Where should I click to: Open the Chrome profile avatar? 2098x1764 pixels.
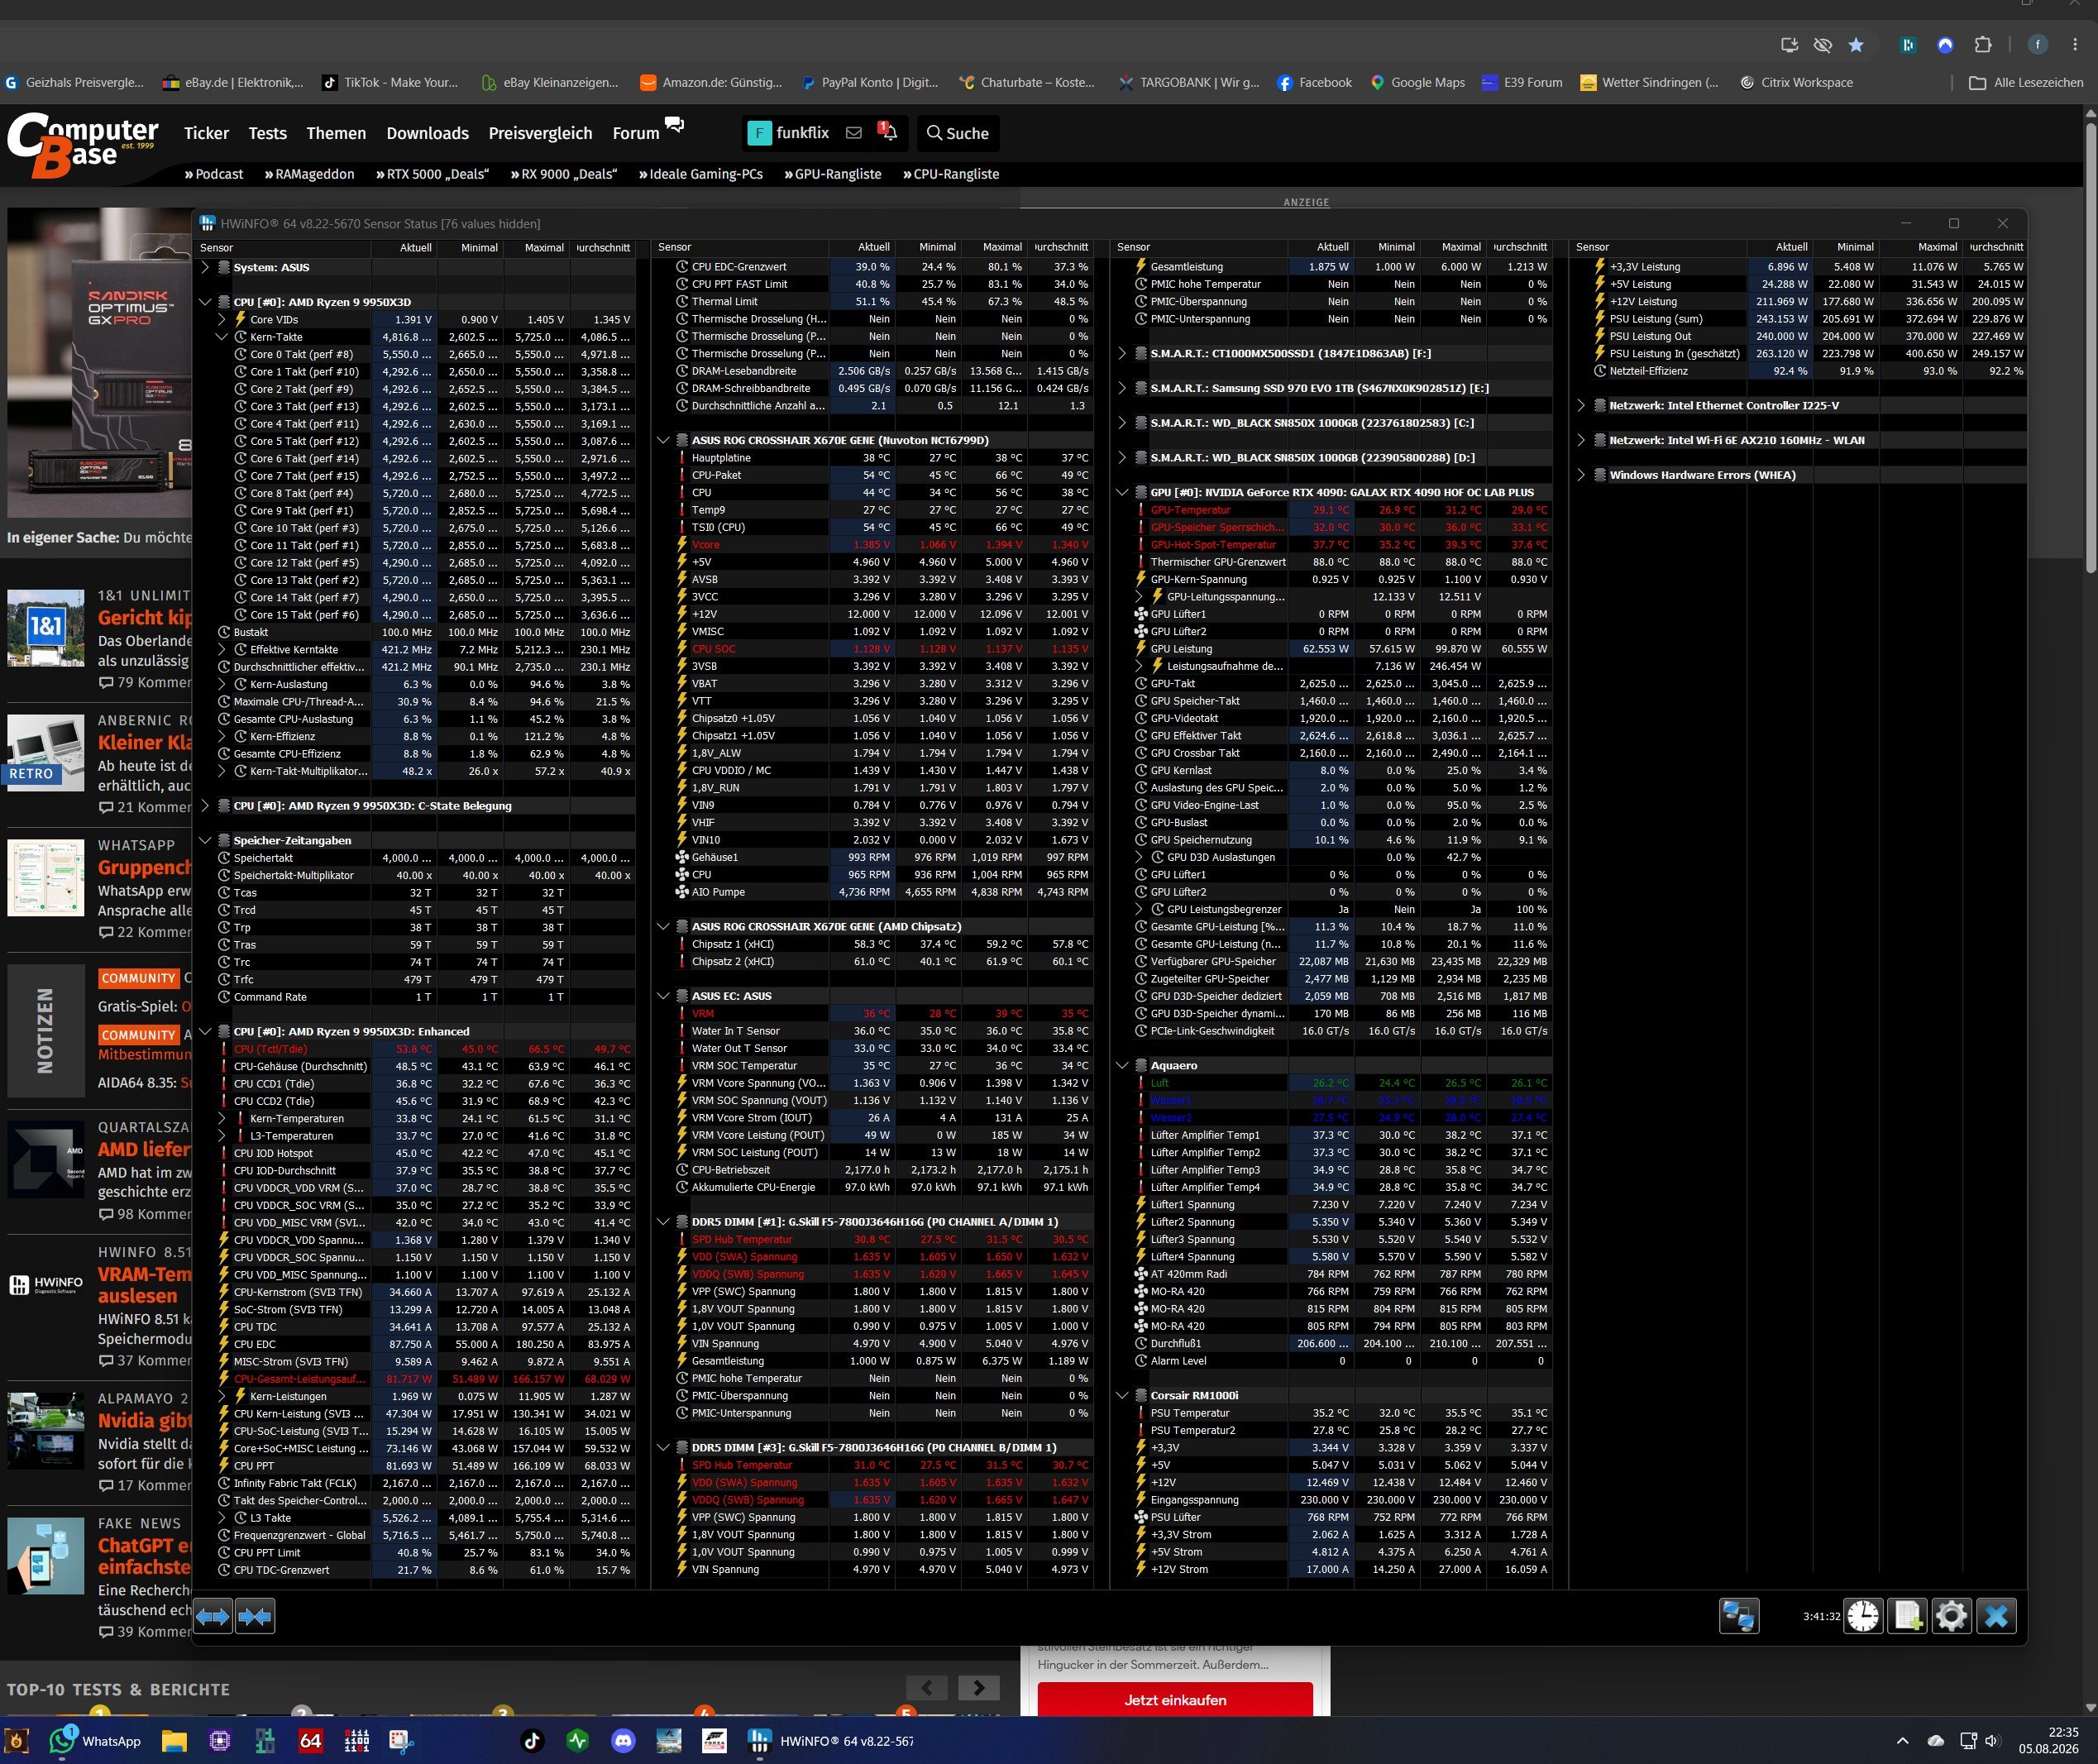2037,45
